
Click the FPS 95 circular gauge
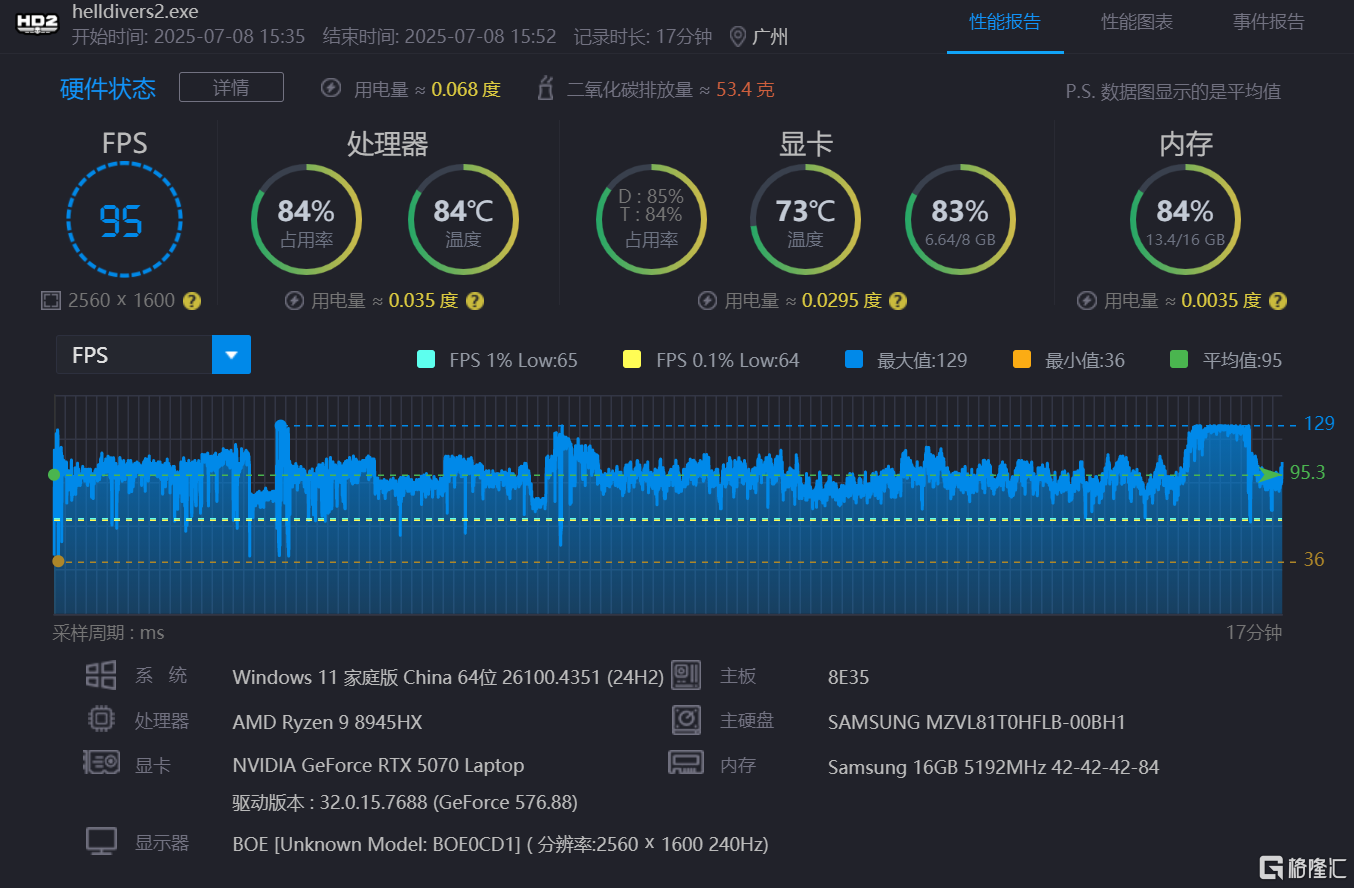[x=124, y=219]
